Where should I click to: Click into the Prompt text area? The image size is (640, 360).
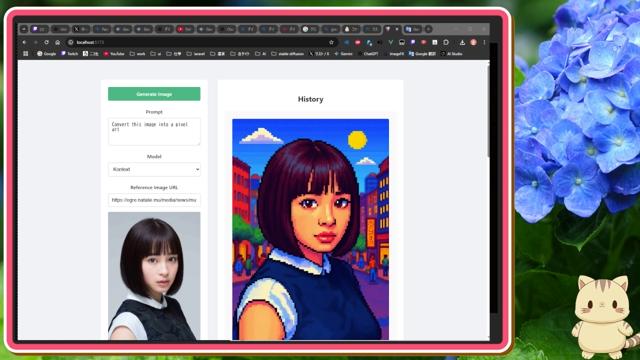coord(154,131)
